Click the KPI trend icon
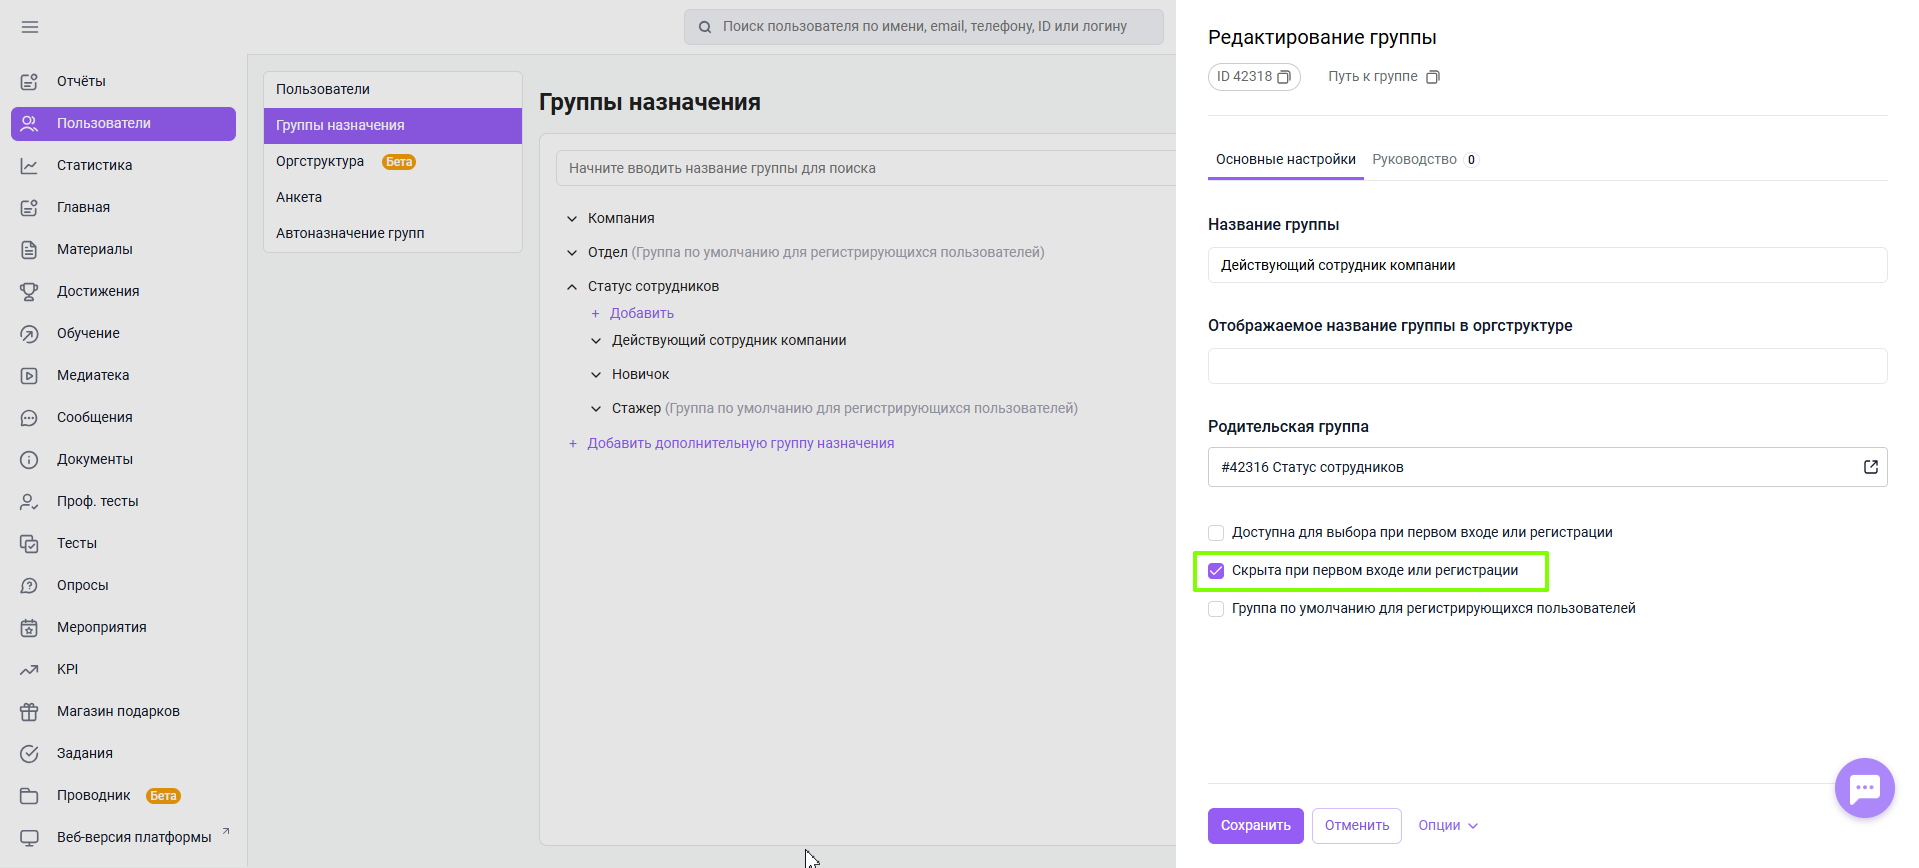The image size is (1919, 868). 29,669
